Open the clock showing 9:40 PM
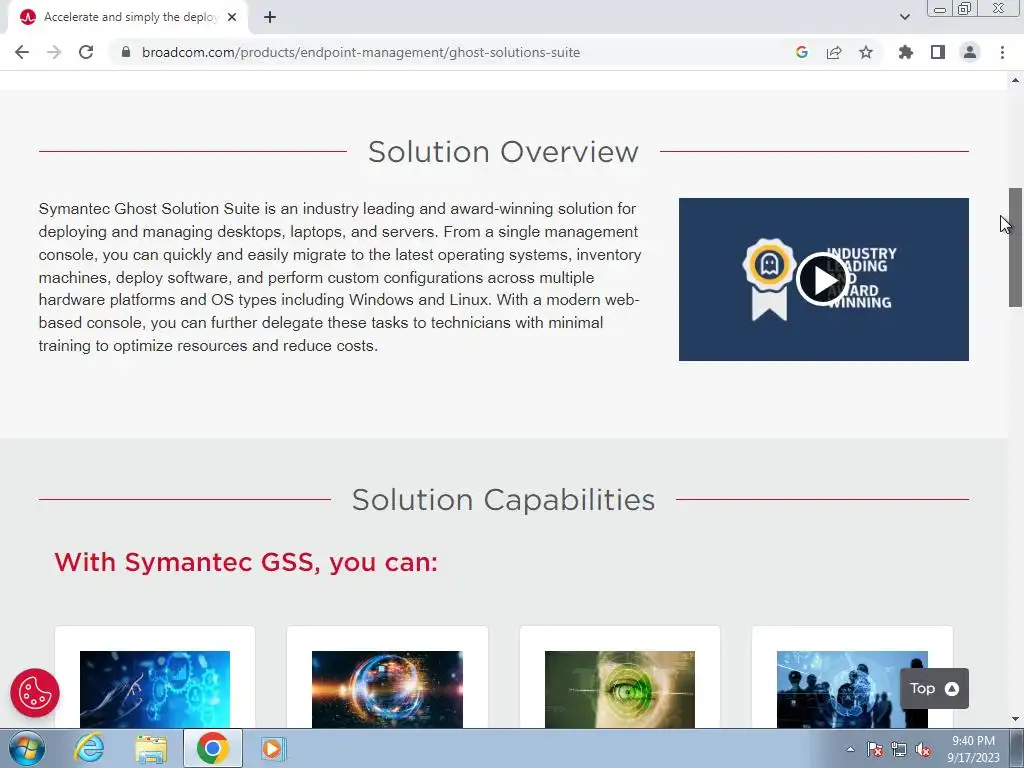Screen dimensions: 1024x768 tap(973, 749)
